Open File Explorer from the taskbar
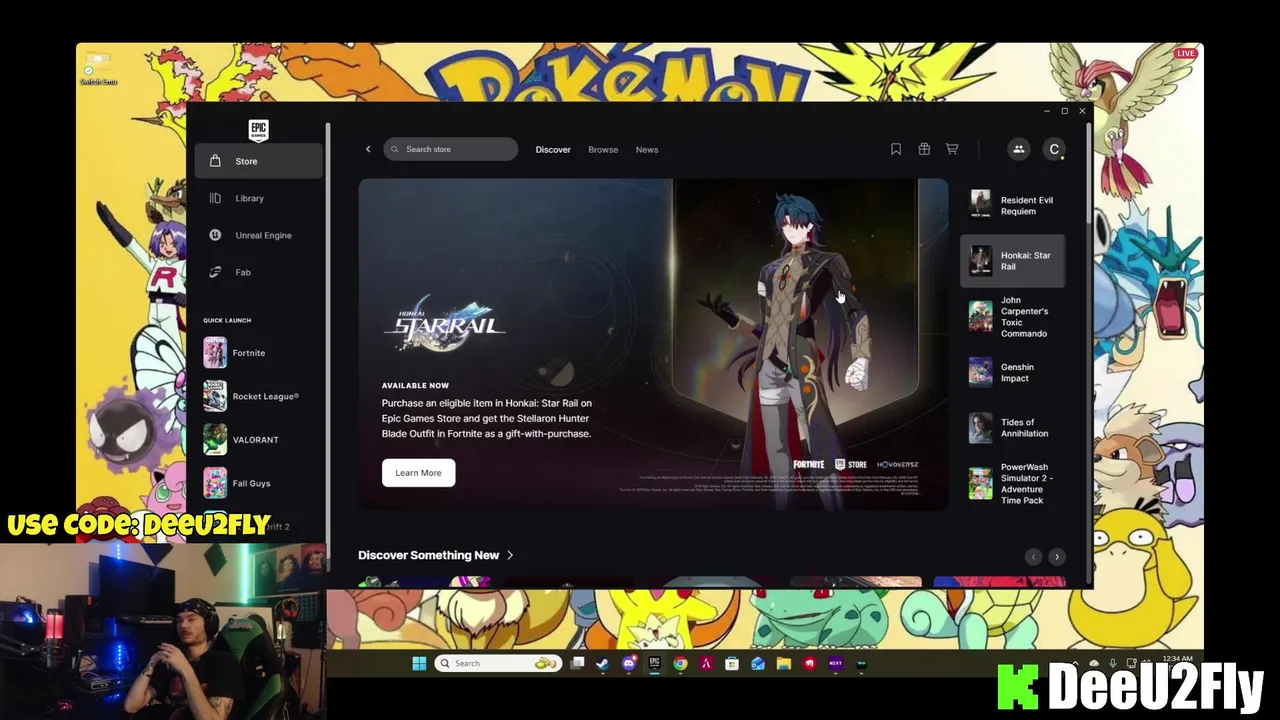The height and width of the screenshot is (720, 1280). point(784,663)
